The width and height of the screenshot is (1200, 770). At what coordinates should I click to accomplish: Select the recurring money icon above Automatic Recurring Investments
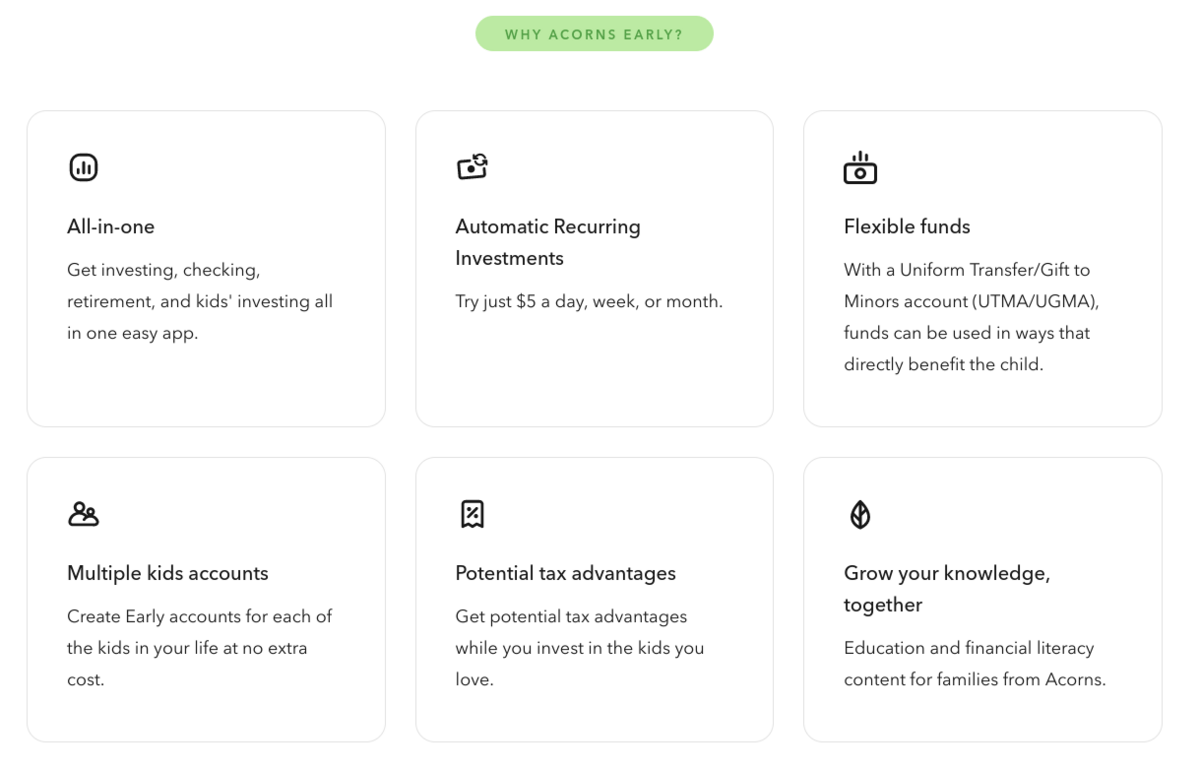tap(472, 166)
